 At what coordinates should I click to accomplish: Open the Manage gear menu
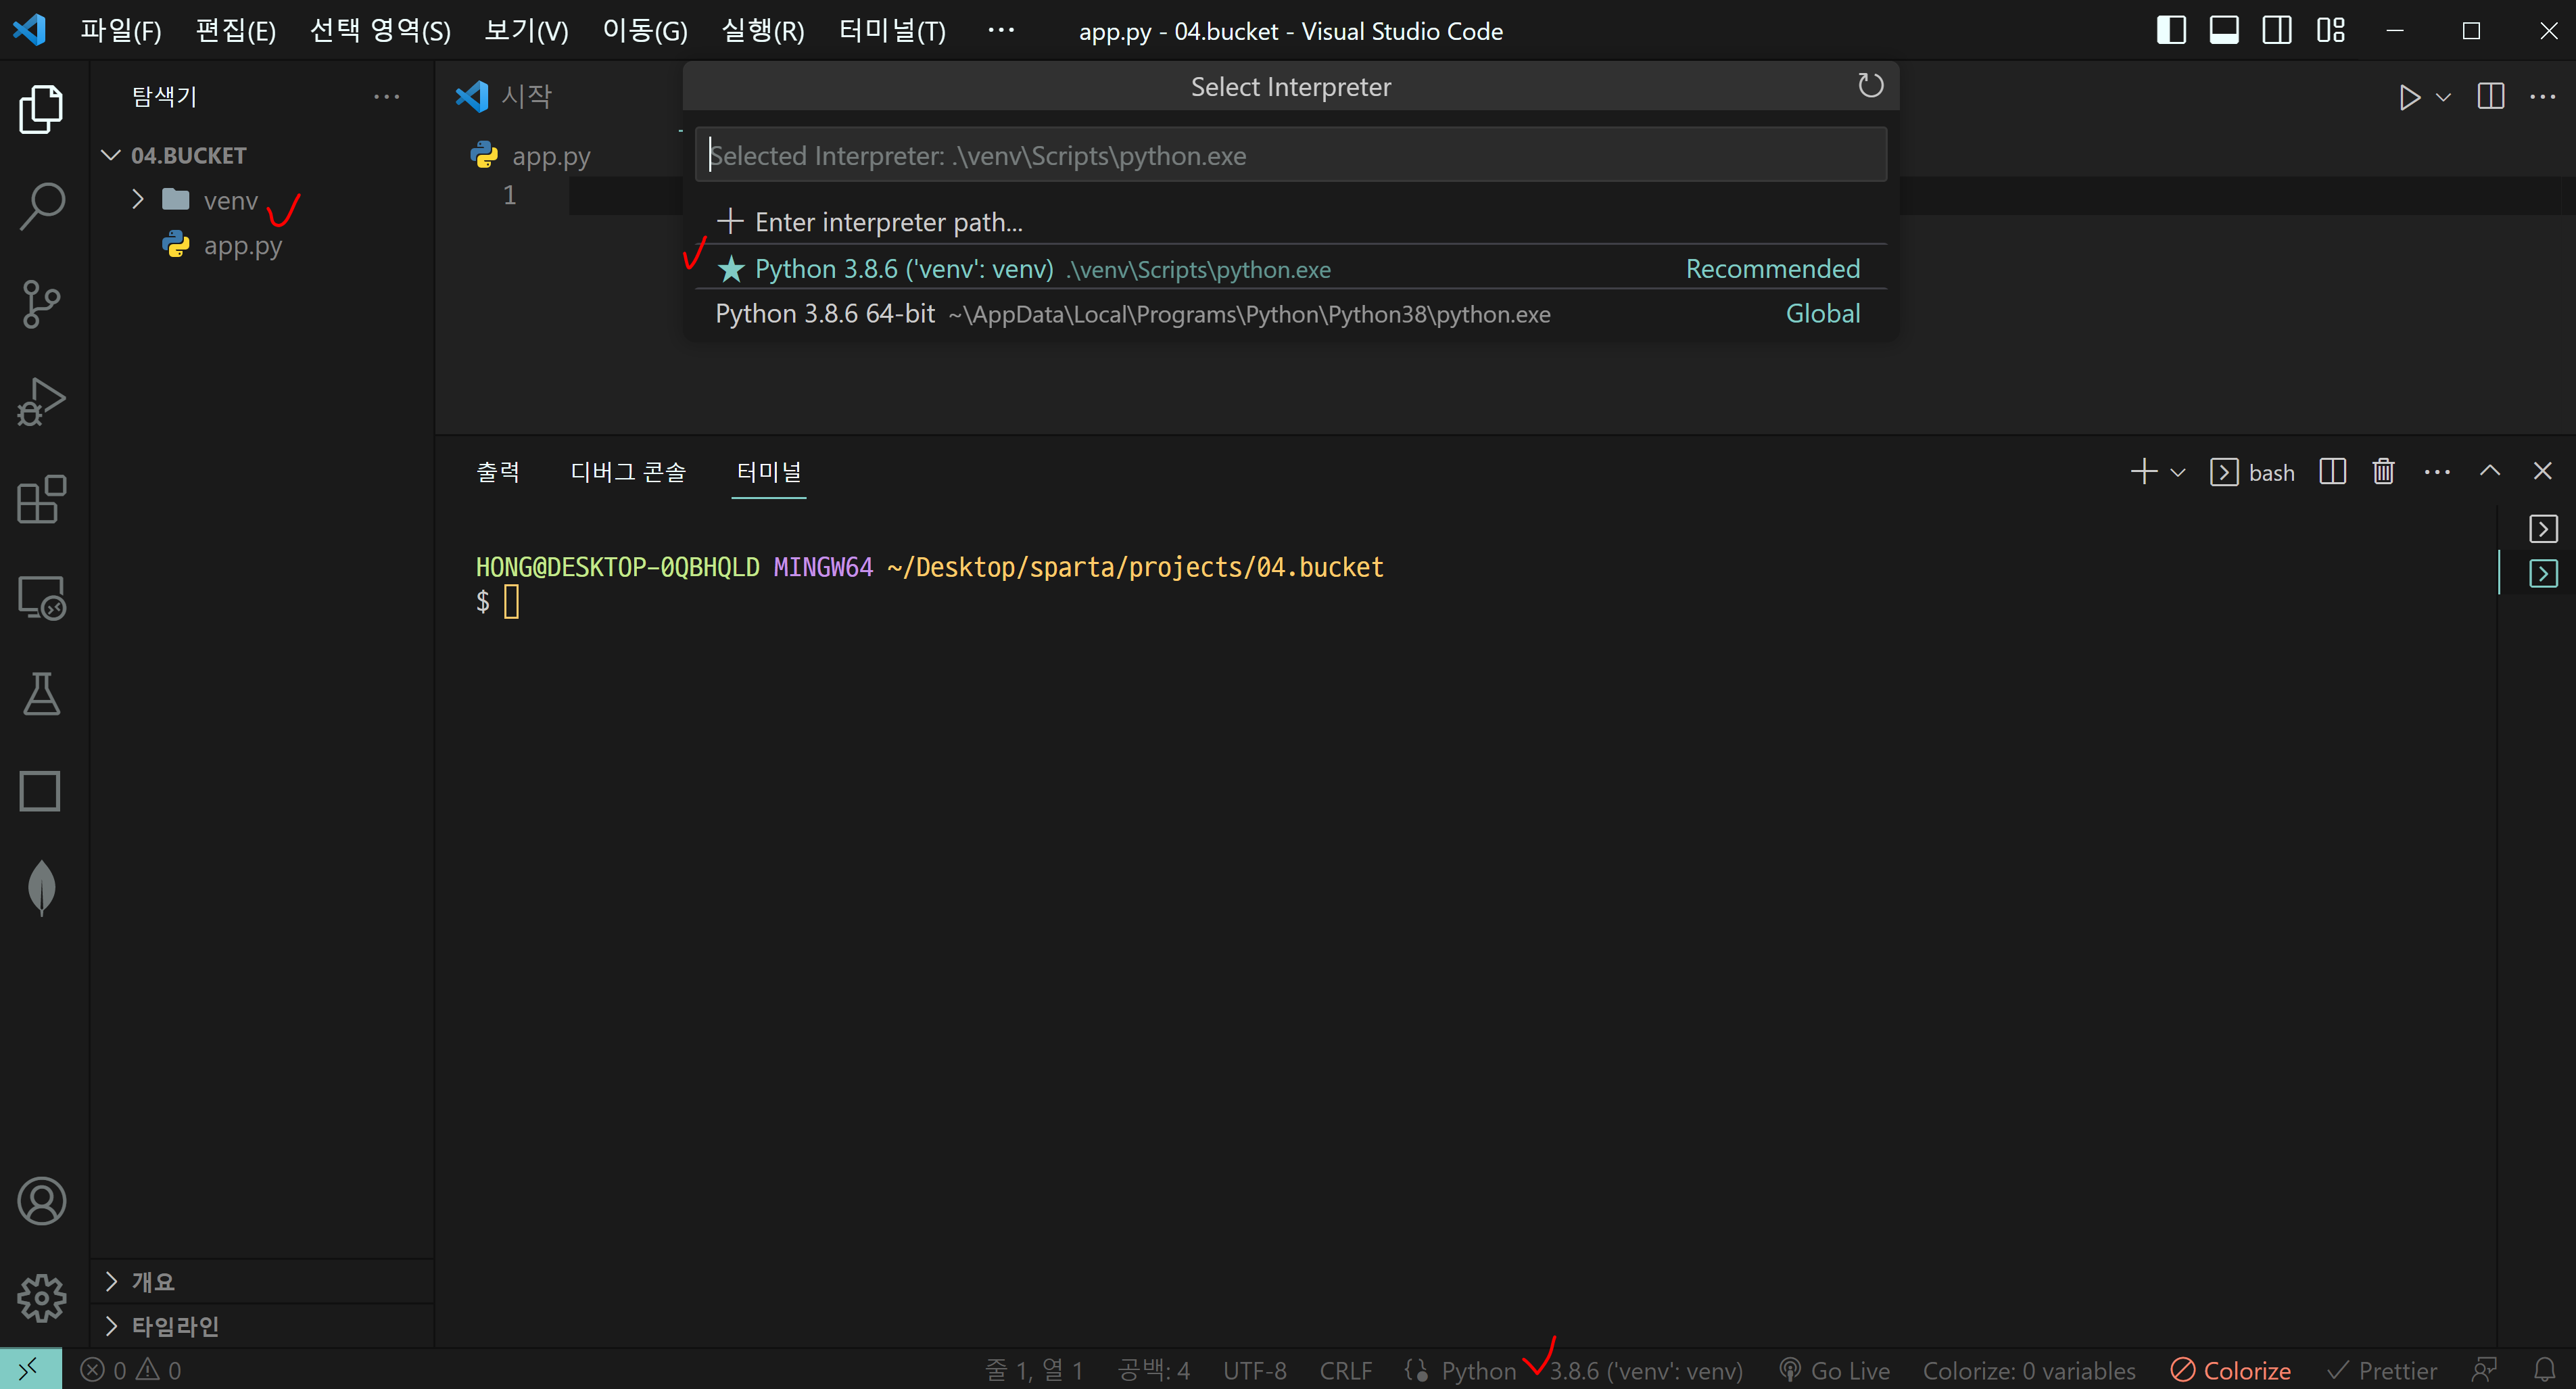coord(41,1298)
